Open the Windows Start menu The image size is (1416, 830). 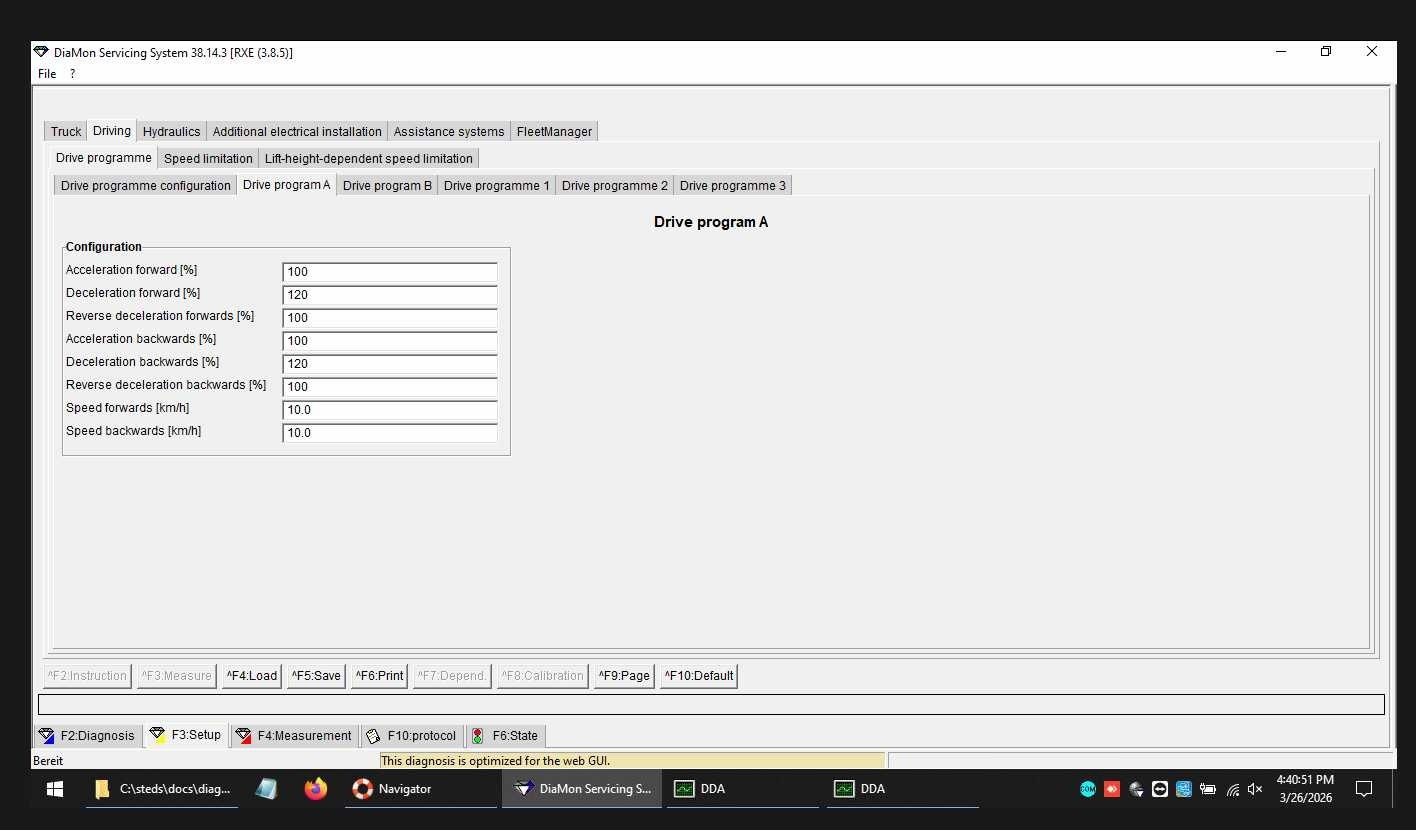tap(54, 789)
